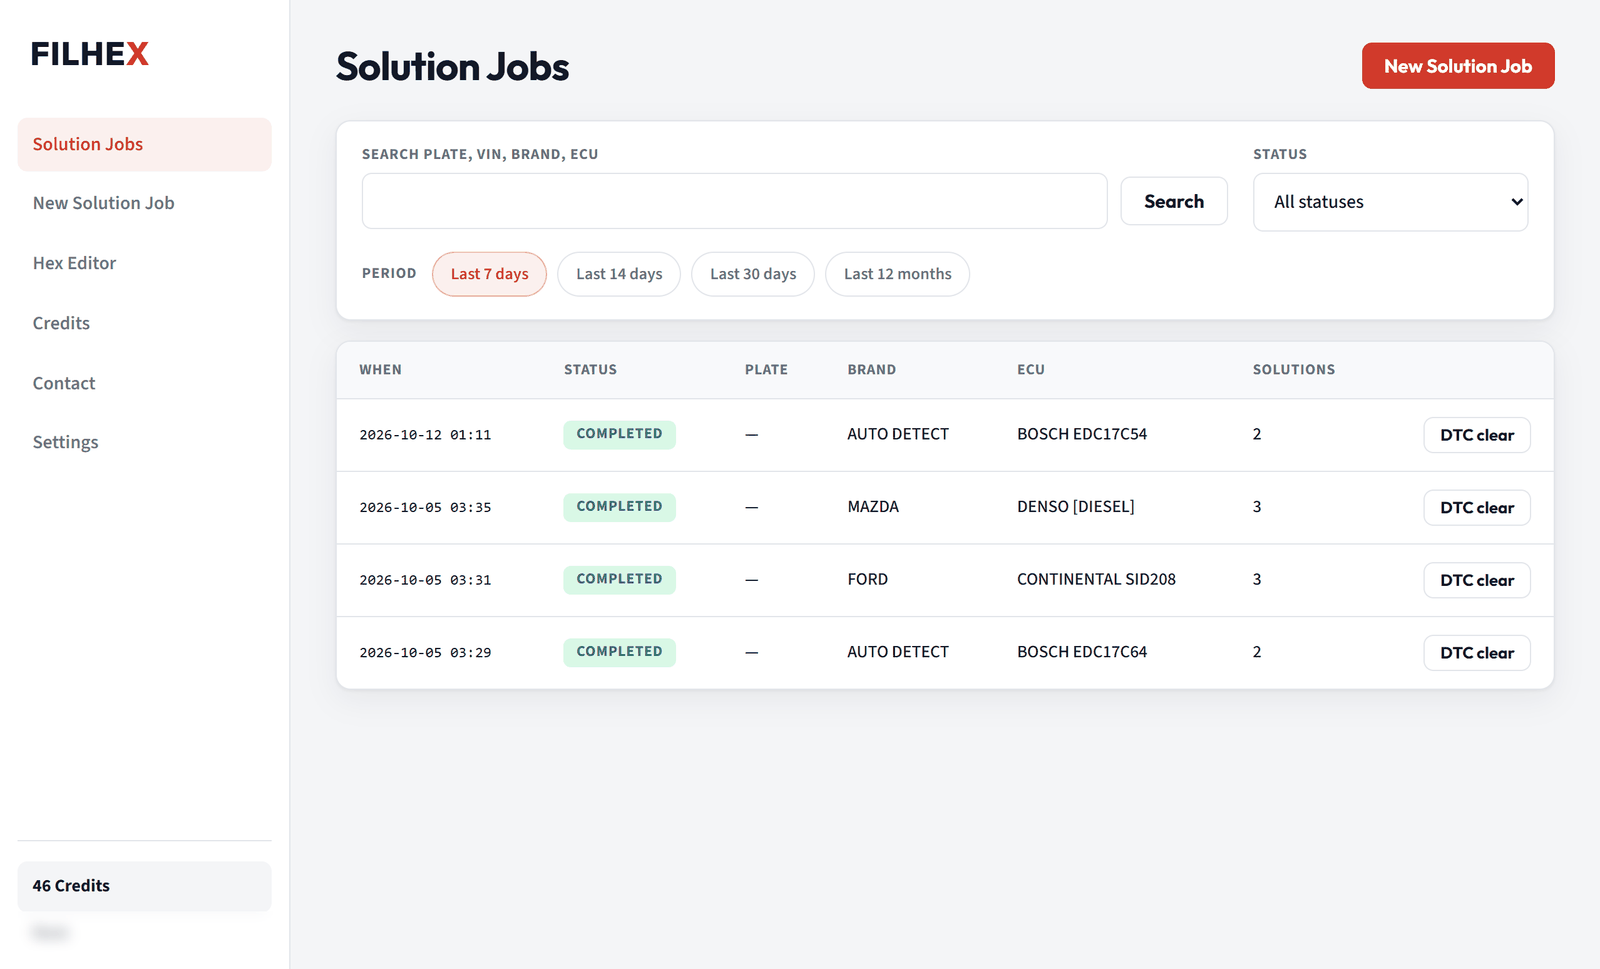Screen dimensions: 1600x969
Task: Click the STATUS column header in table
Action: tap(590, 370)
